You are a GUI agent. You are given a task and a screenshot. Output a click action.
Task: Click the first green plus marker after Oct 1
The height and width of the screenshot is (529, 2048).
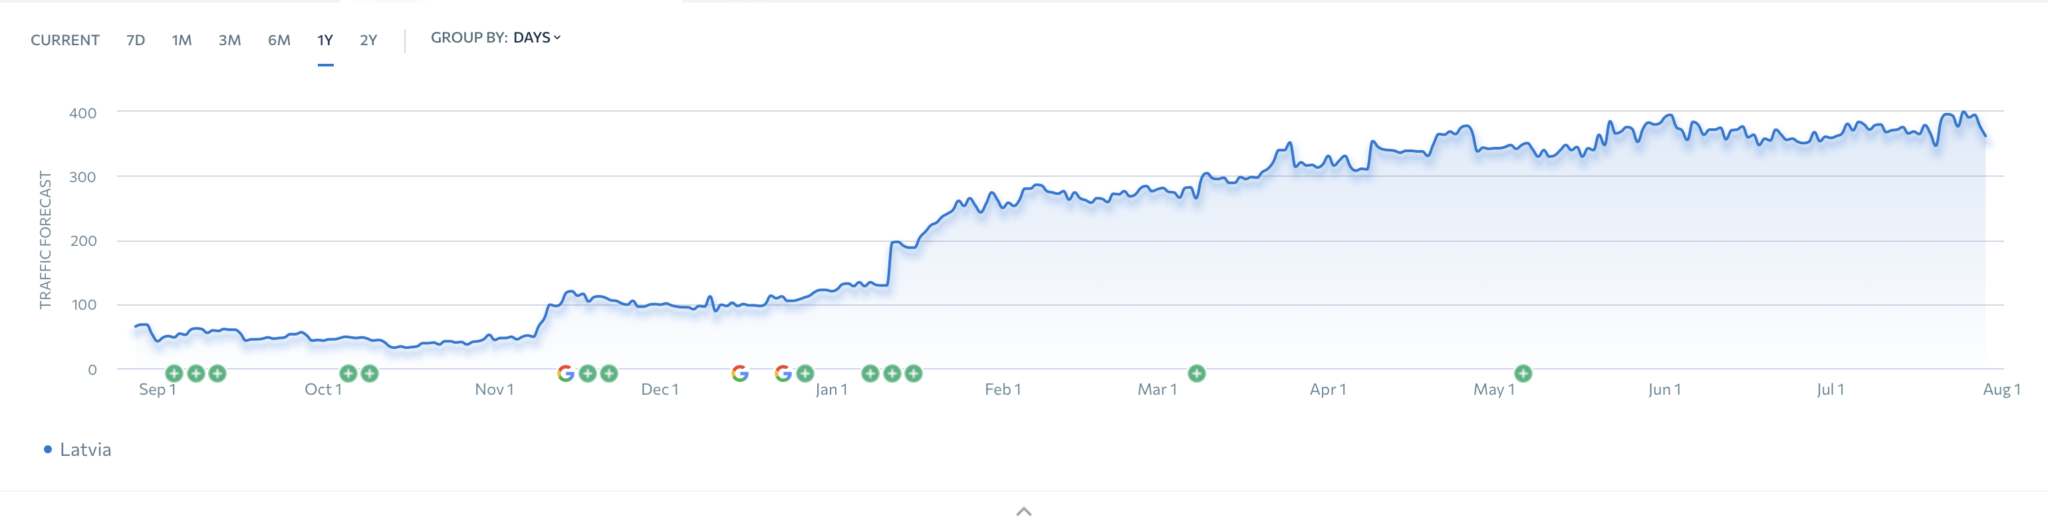(x=348, y=373)
